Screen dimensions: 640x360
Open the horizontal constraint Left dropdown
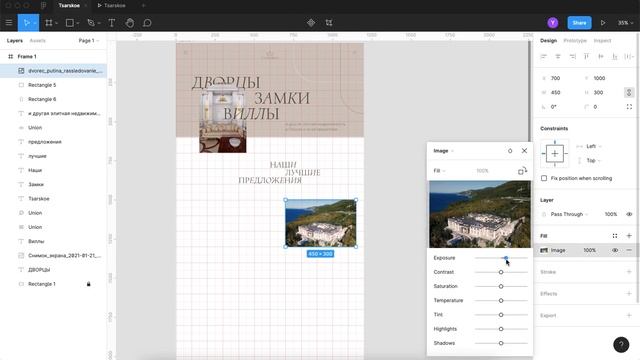593,146
